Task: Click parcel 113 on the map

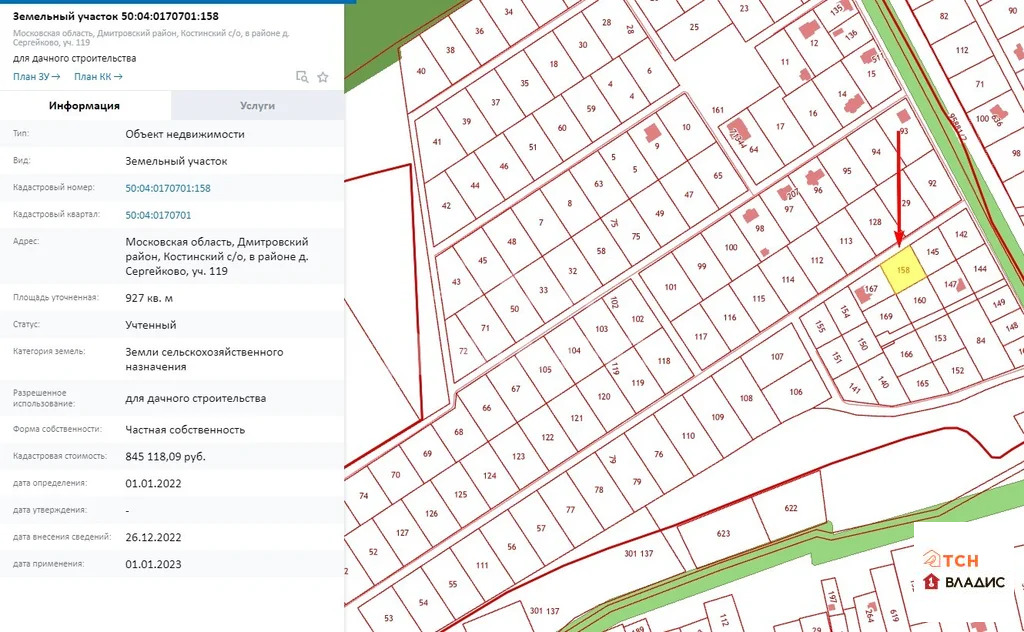Action: coord(846,241)
